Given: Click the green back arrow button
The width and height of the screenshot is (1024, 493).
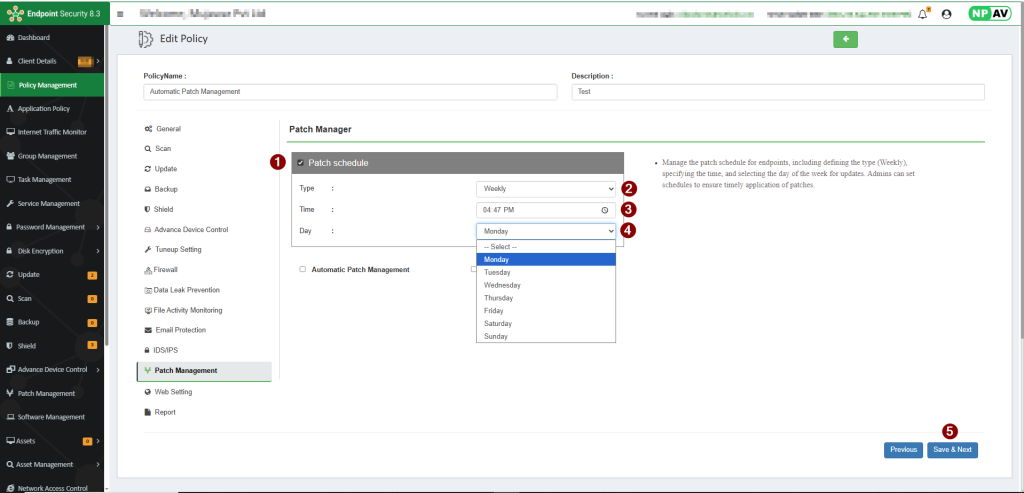Looking at the screenshot, I should click(x=845, y=39).
